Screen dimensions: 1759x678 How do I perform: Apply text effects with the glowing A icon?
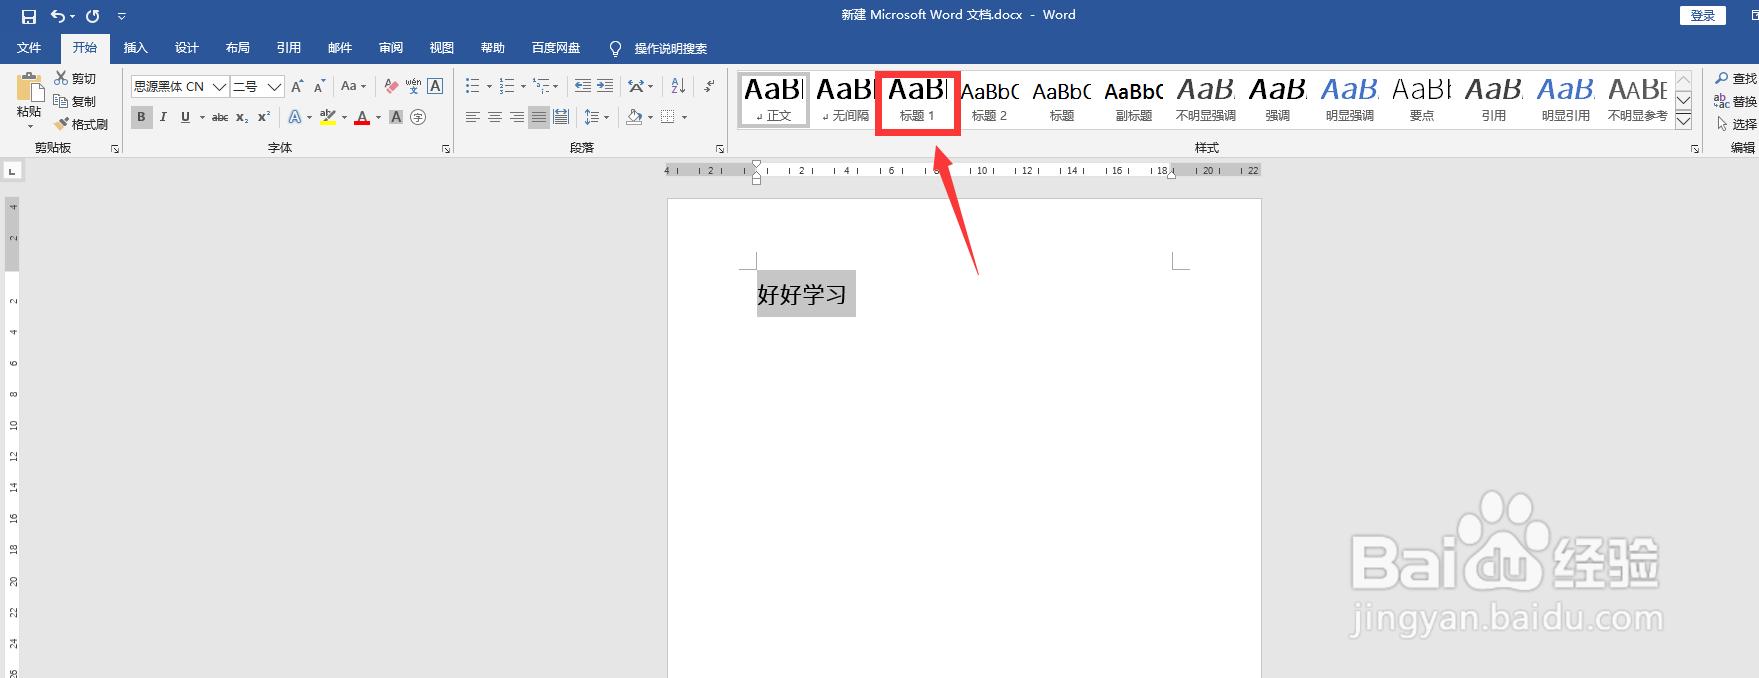(295, 117)
